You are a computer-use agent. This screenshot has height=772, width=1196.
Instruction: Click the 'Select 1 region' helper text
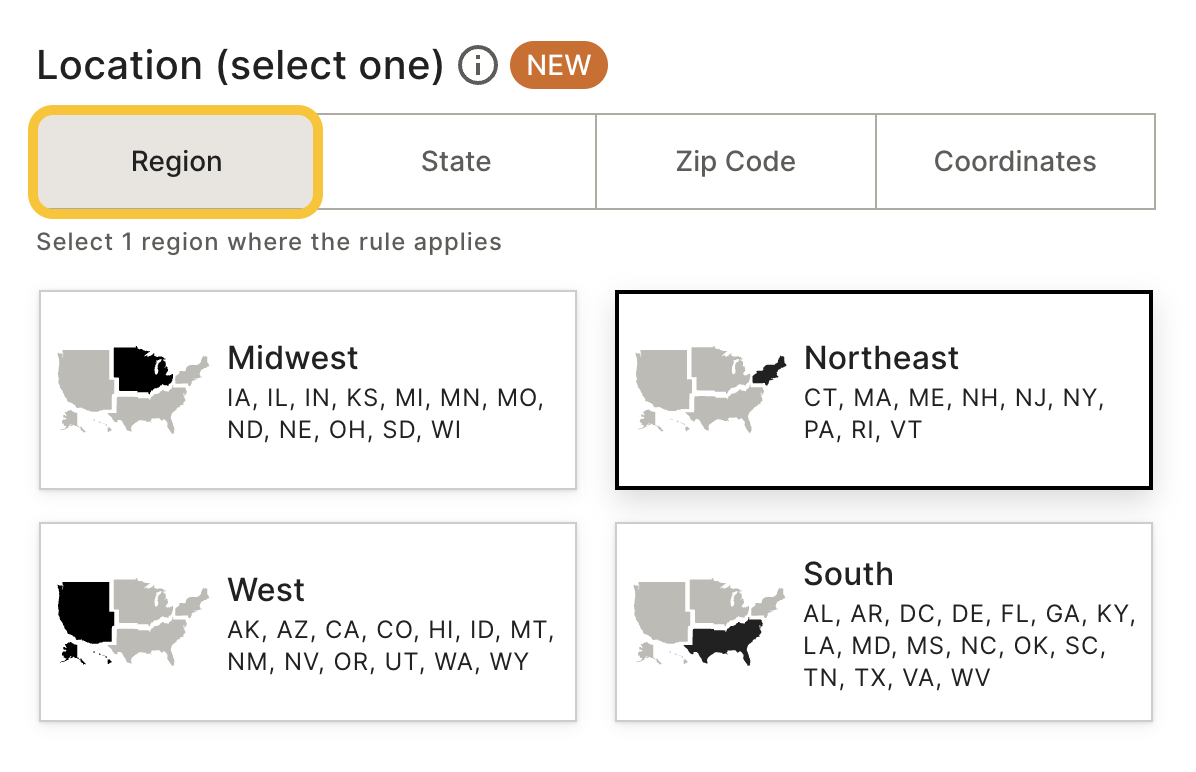click(269, 242)
